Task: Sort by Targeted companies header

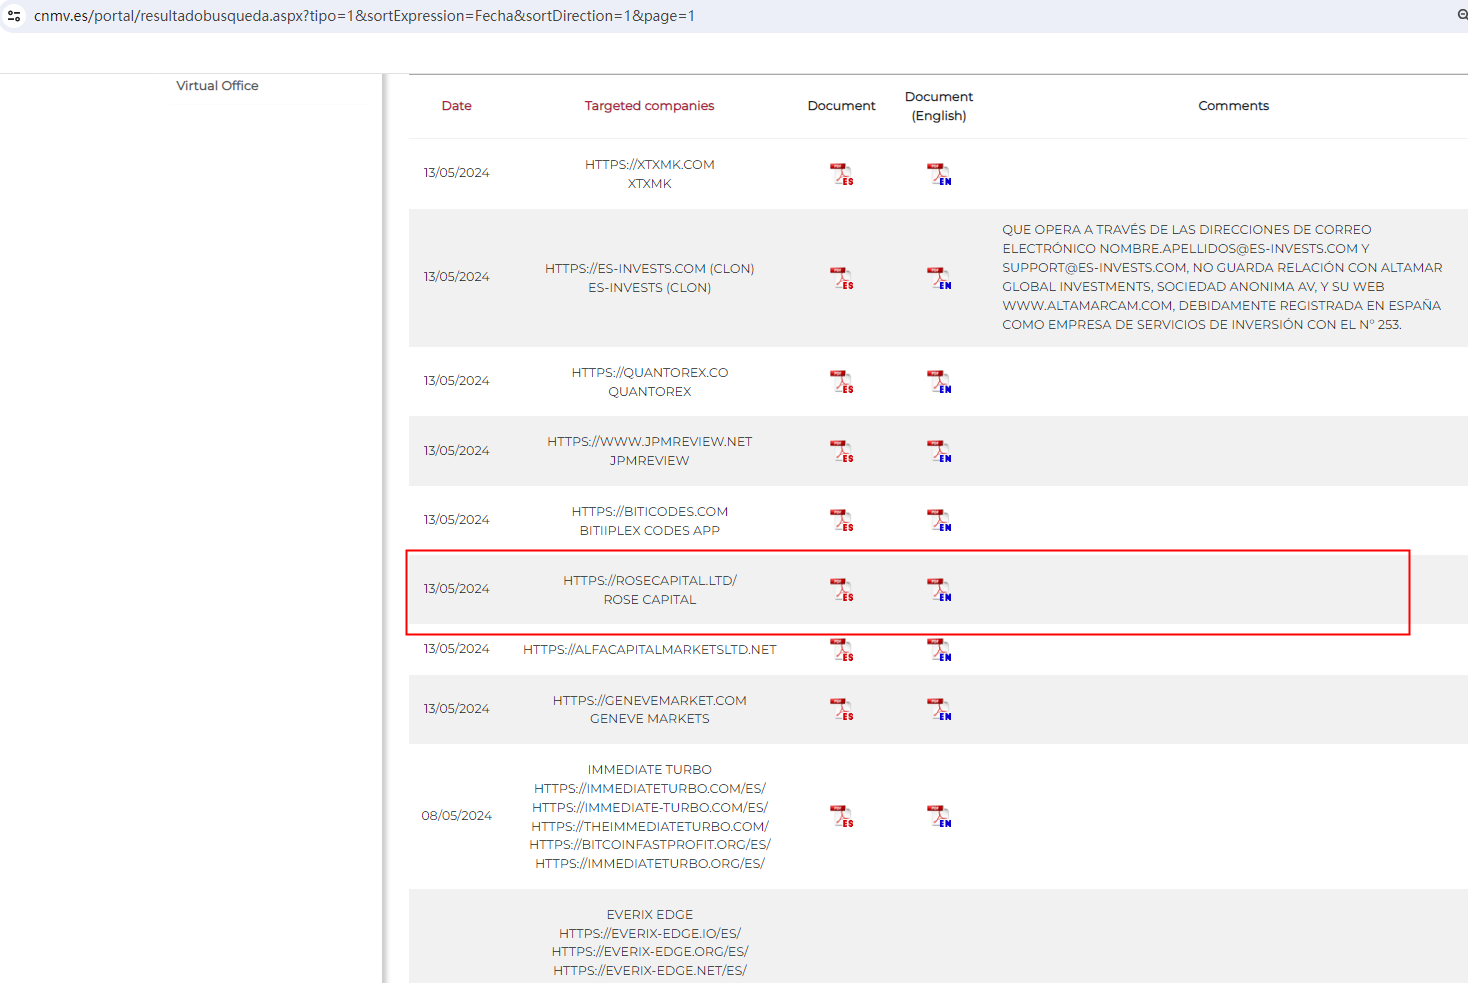Action: click(x=649, y=106)
